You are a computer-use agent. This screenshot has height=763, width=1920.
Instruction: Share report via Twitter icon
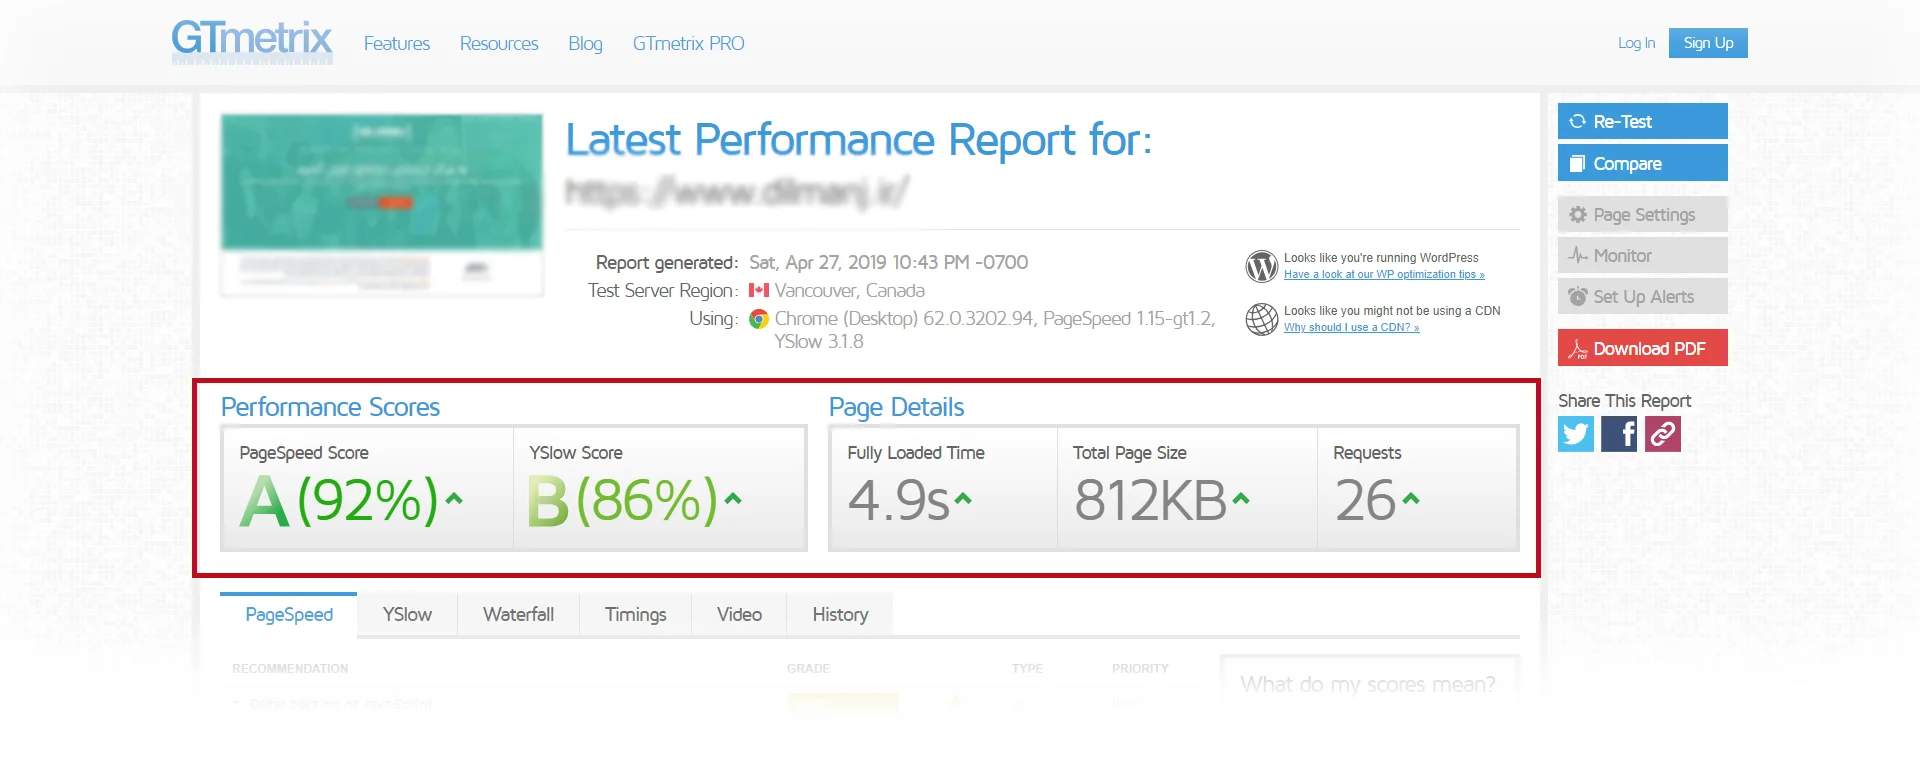(x=1576, y=434)
